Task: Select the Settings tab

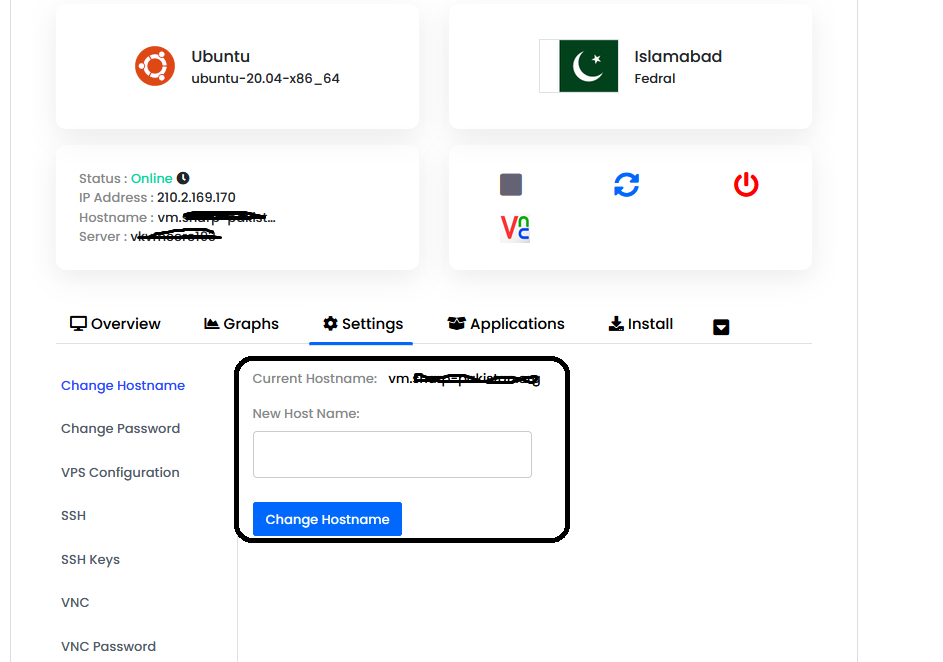Action: coord(363,324)
